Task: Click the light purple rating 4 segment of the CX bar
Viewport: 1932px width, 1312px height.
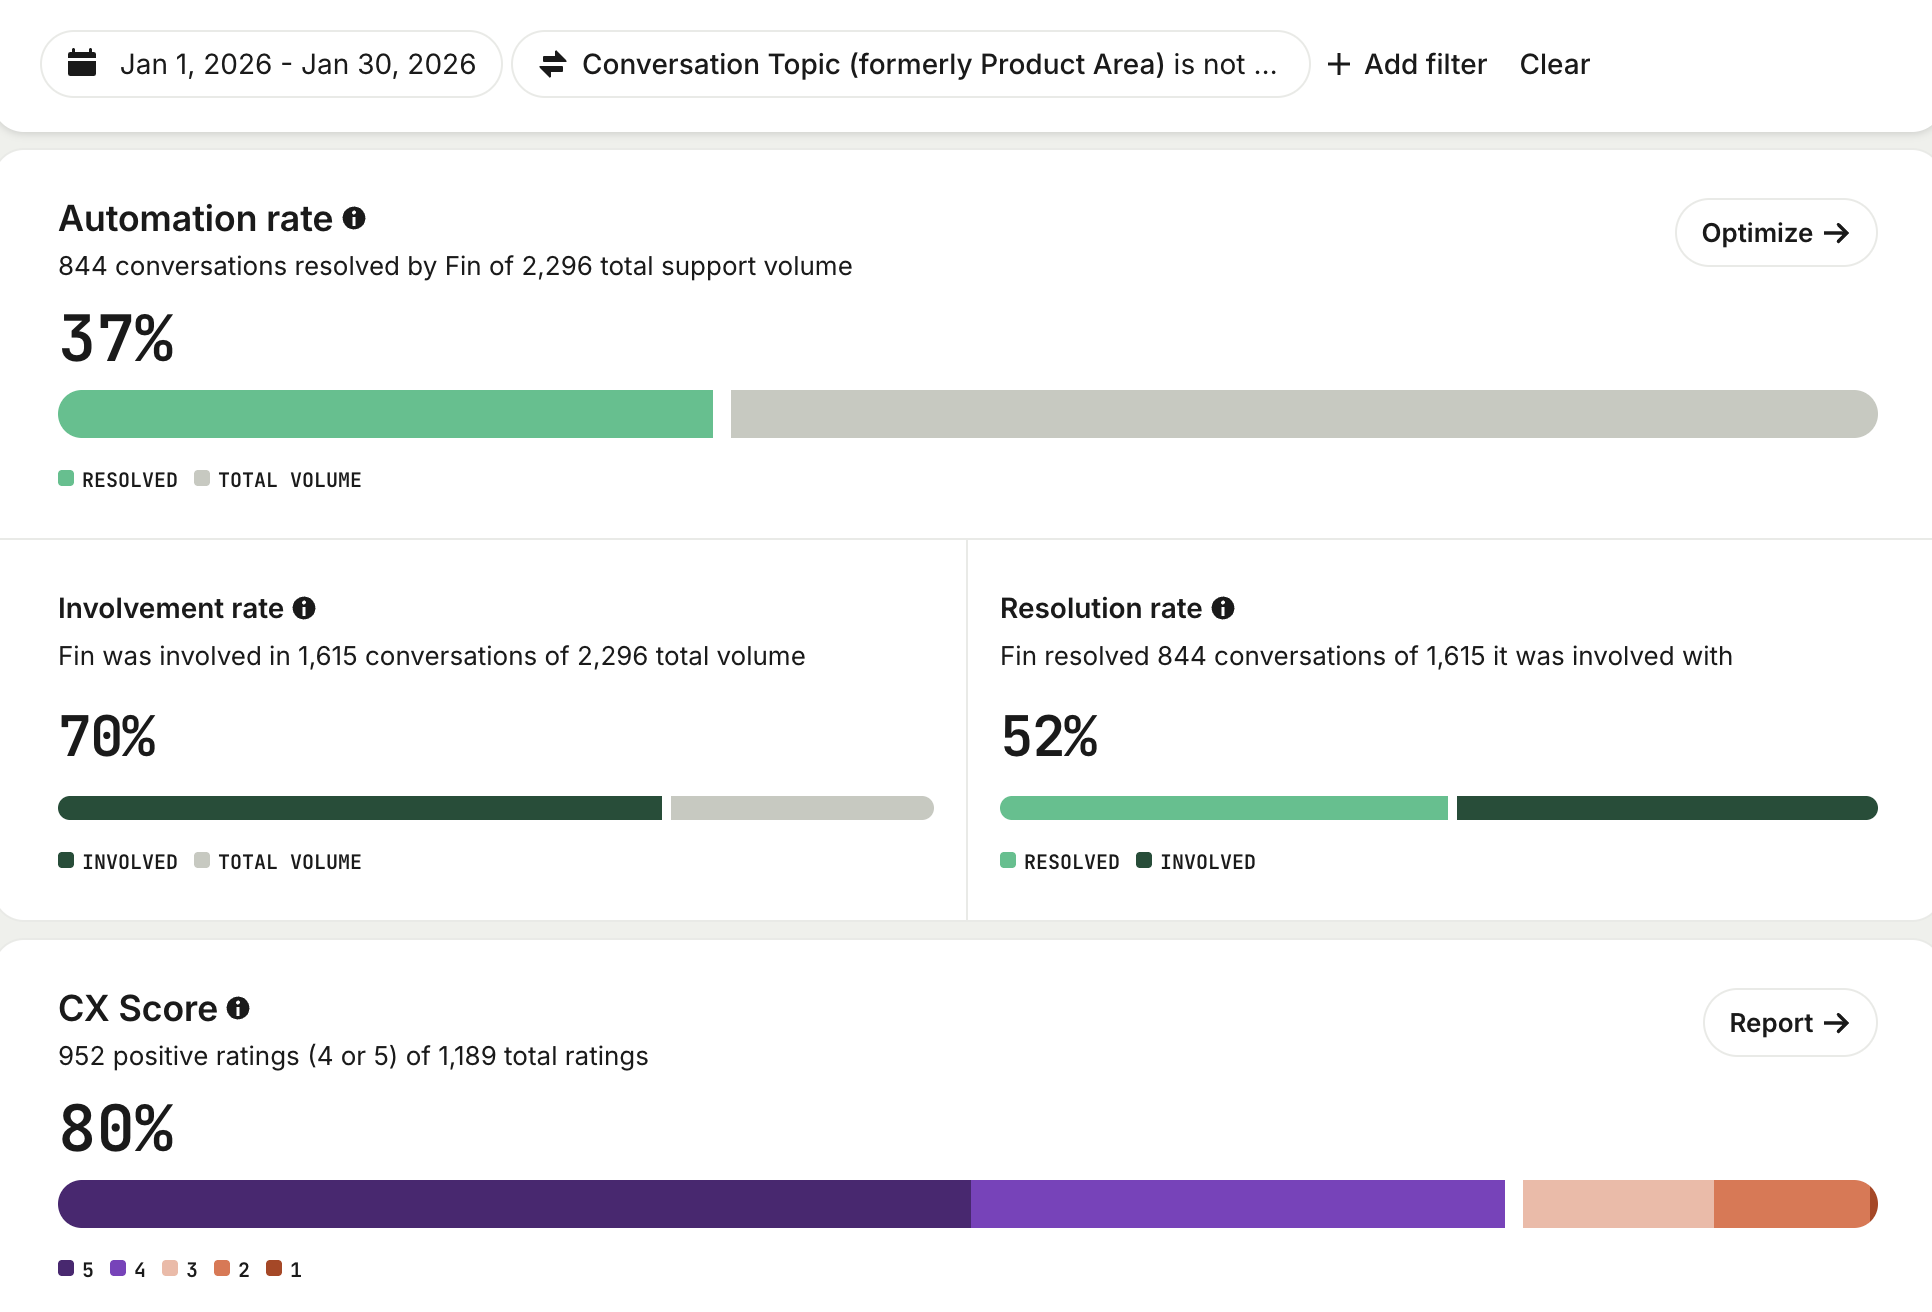Action: (x=1237, y=1204)
